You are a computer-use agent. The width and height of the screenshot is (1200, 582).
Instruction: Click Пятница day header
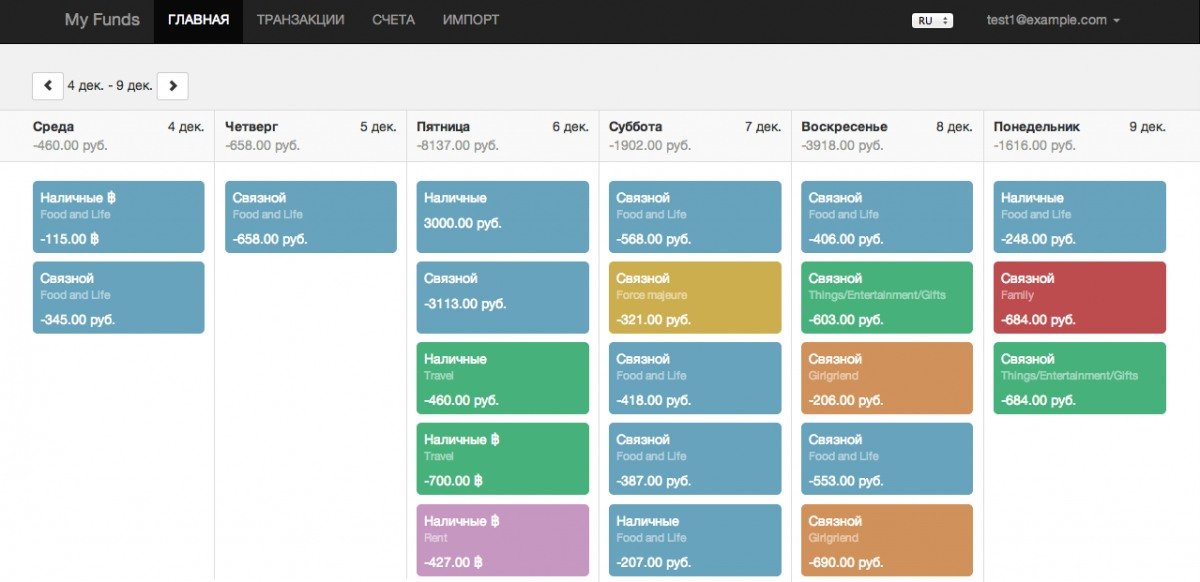point(443,127)
